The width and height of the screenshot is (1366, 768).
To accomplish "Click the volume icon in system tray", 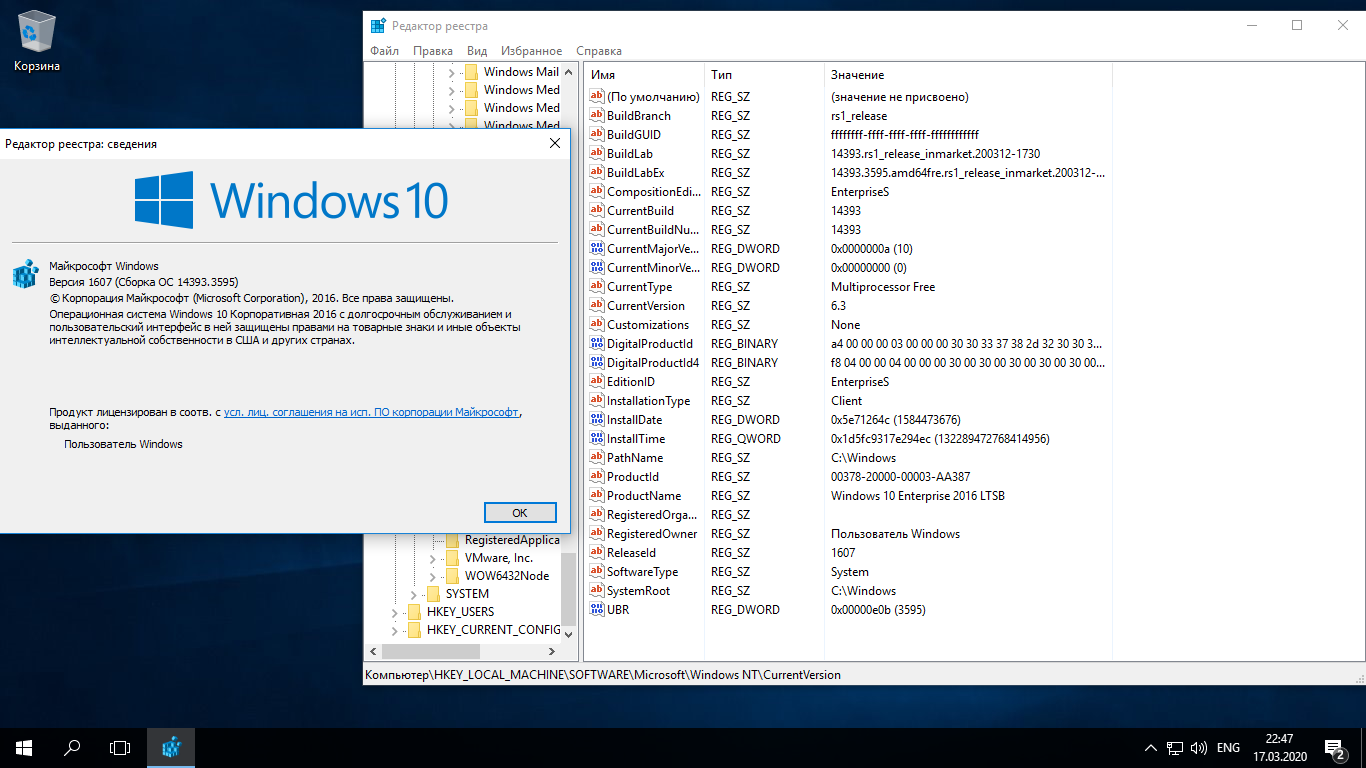I will click(x=1197, y=748).
